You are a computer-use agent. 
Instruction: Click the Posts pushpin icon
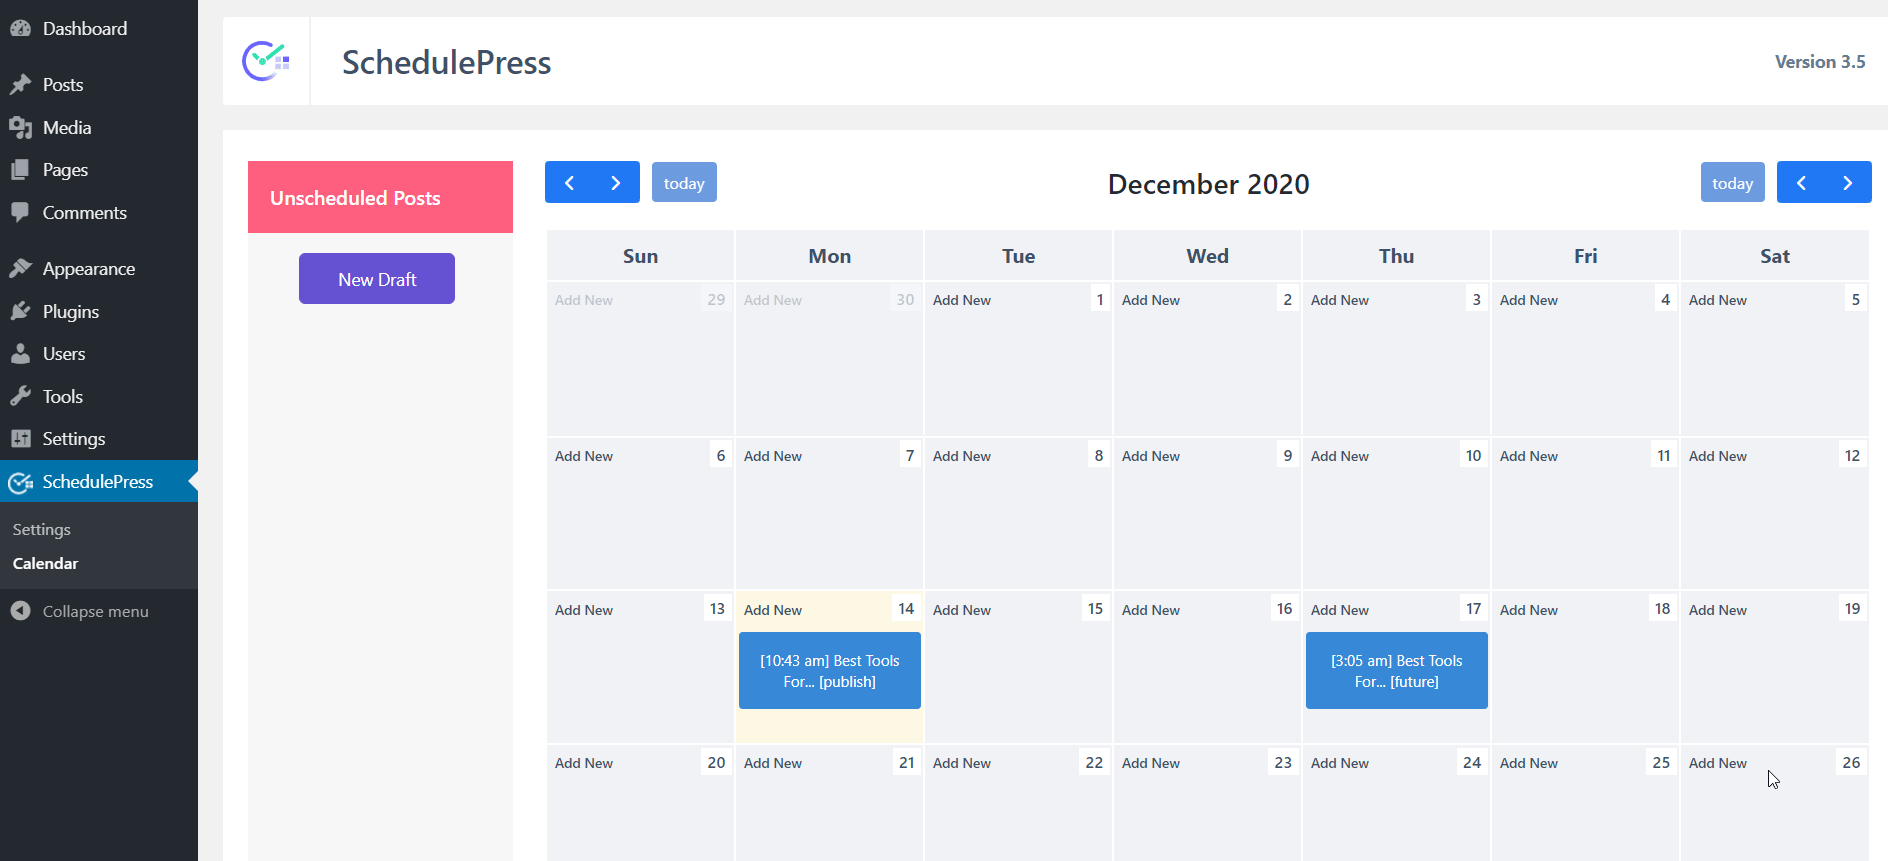20,85
